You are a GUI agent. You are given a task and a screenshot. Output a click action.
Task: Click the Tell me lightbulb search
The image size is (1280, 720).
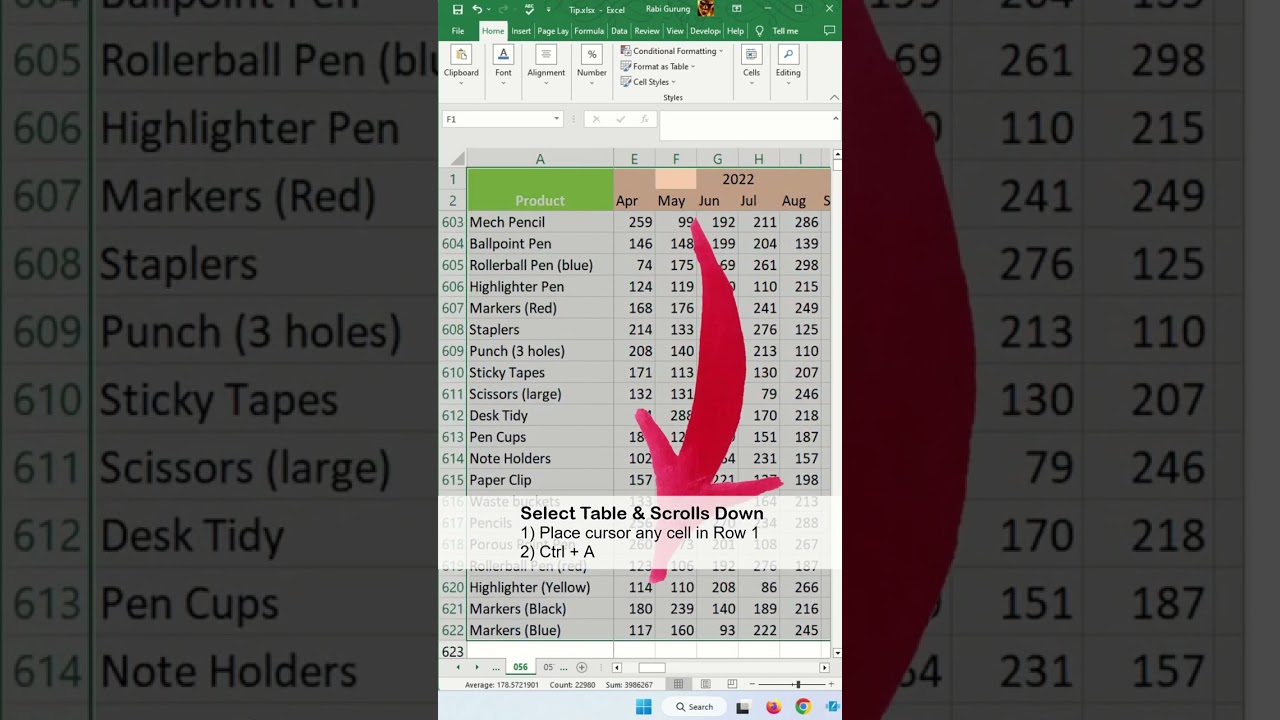pyautogui.click(x=777, y=31)
